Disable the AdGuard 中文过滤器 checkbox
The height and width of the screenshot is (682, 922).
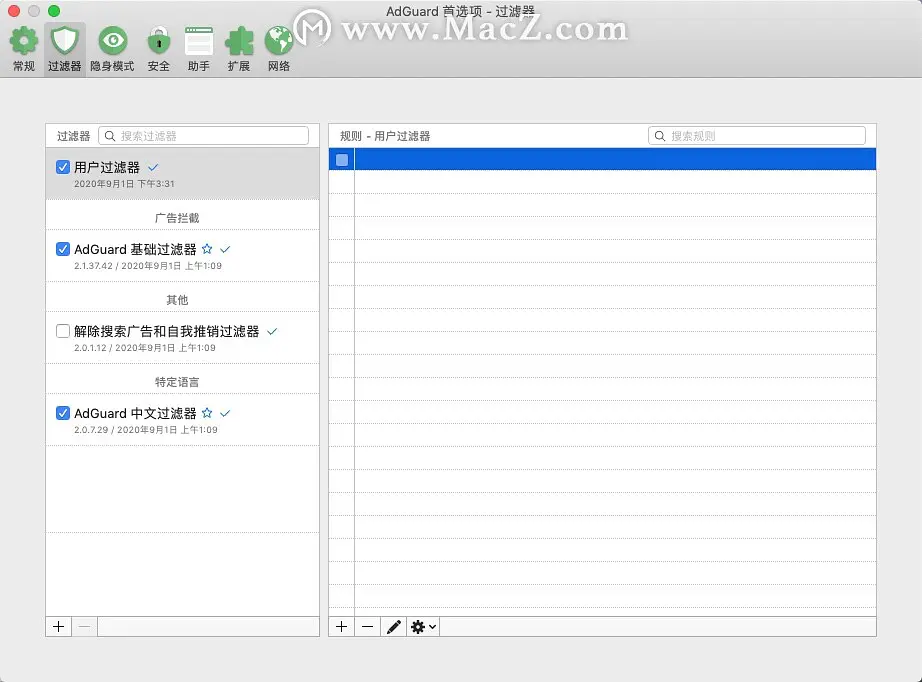tap(63, 413)
